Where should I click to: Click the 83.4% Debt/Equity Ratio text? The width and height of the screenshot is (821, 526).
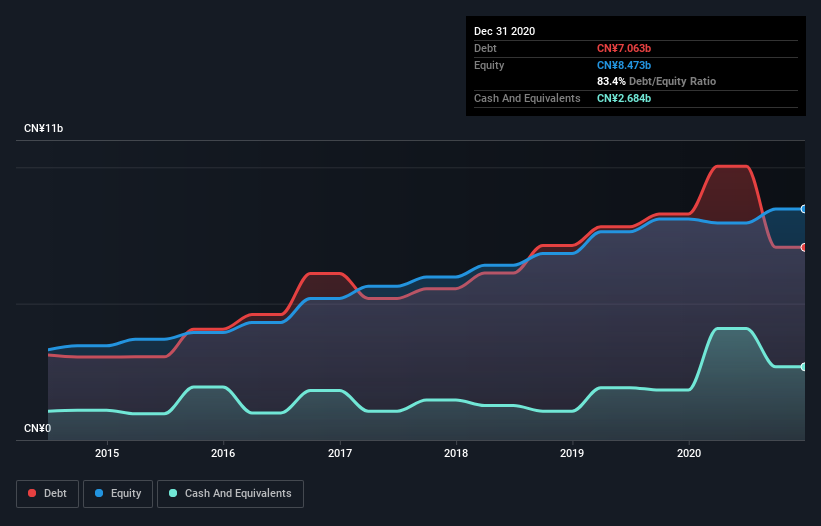pos(657,82)
